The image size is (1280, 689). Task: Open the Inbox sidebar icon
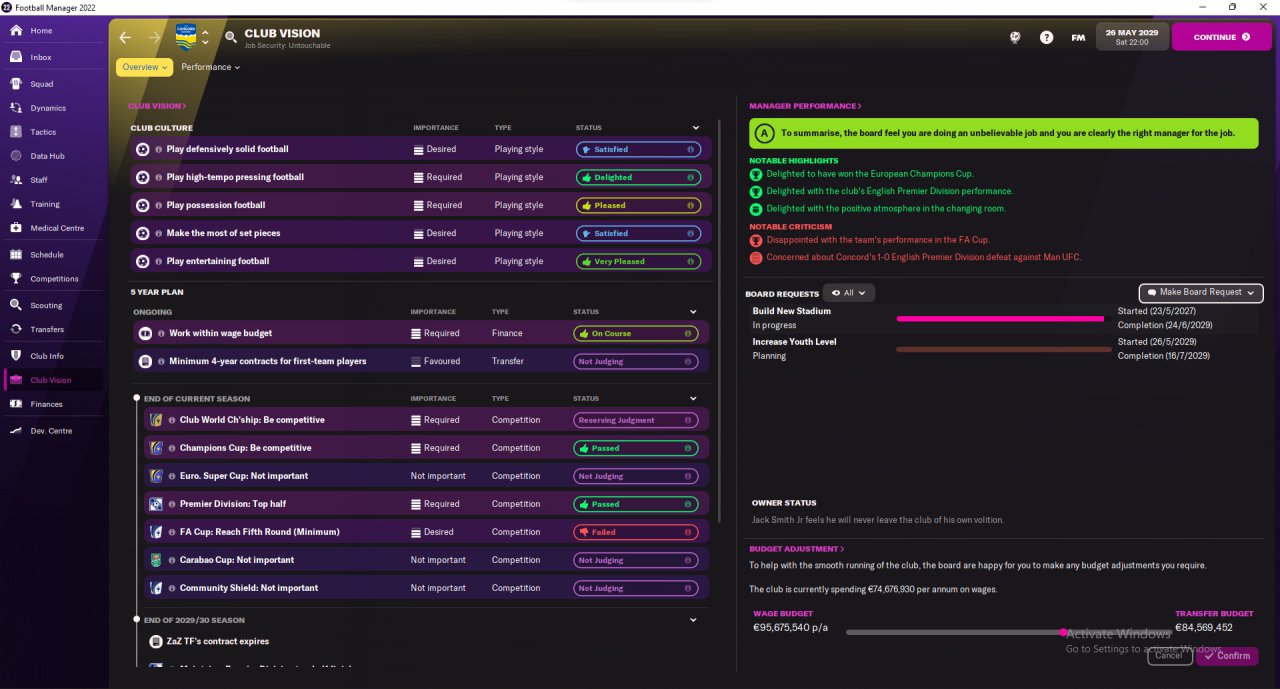pos(16,57)
